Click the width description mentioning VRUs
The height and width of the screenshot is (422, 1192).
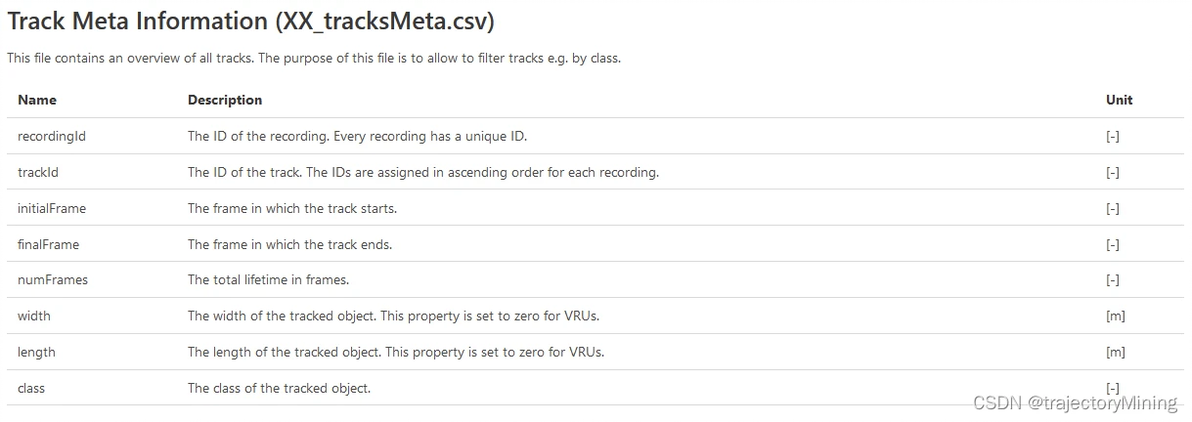(395, 316)
